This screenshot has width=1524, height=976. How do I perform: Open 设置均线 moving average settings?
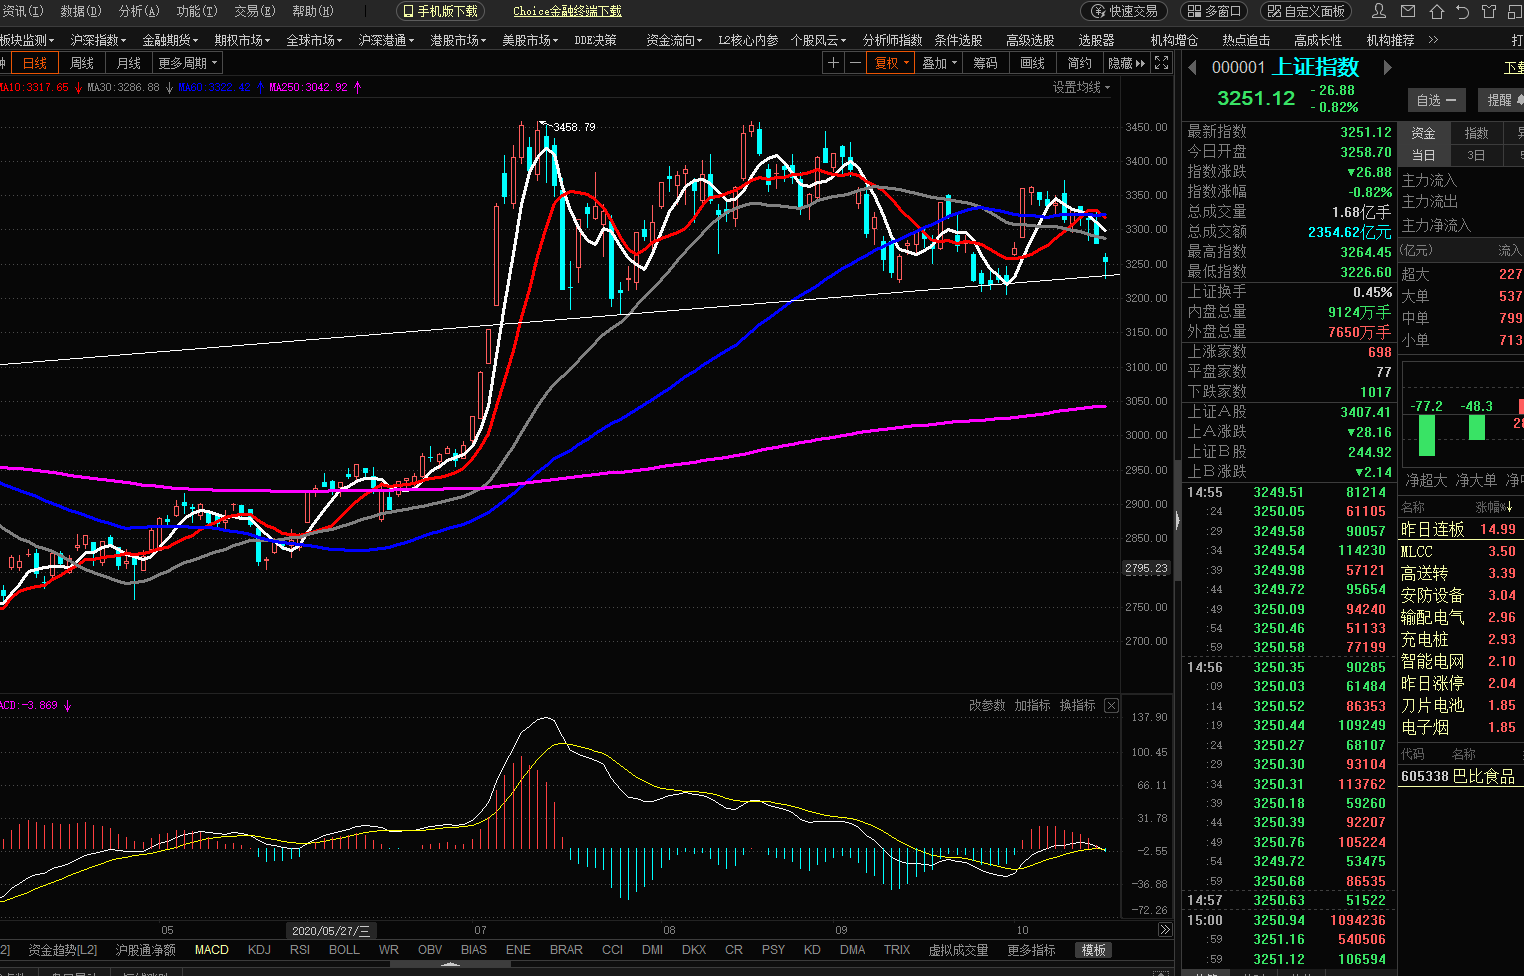point(1081,87)
